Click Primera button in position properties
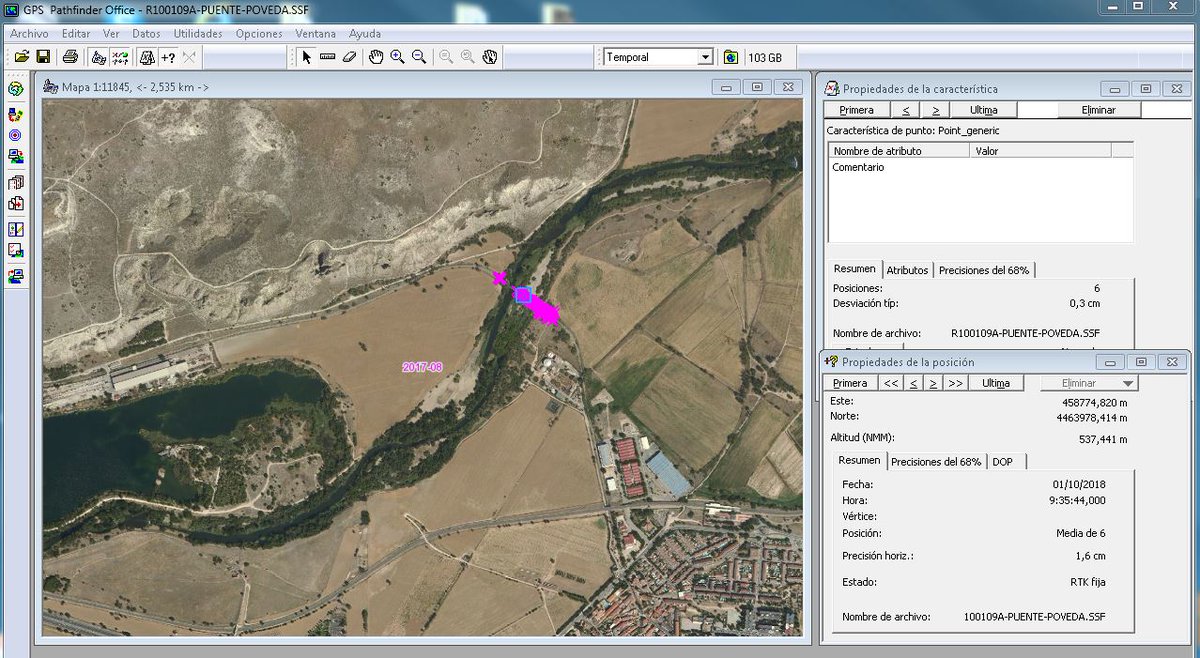 pos(850,383)
